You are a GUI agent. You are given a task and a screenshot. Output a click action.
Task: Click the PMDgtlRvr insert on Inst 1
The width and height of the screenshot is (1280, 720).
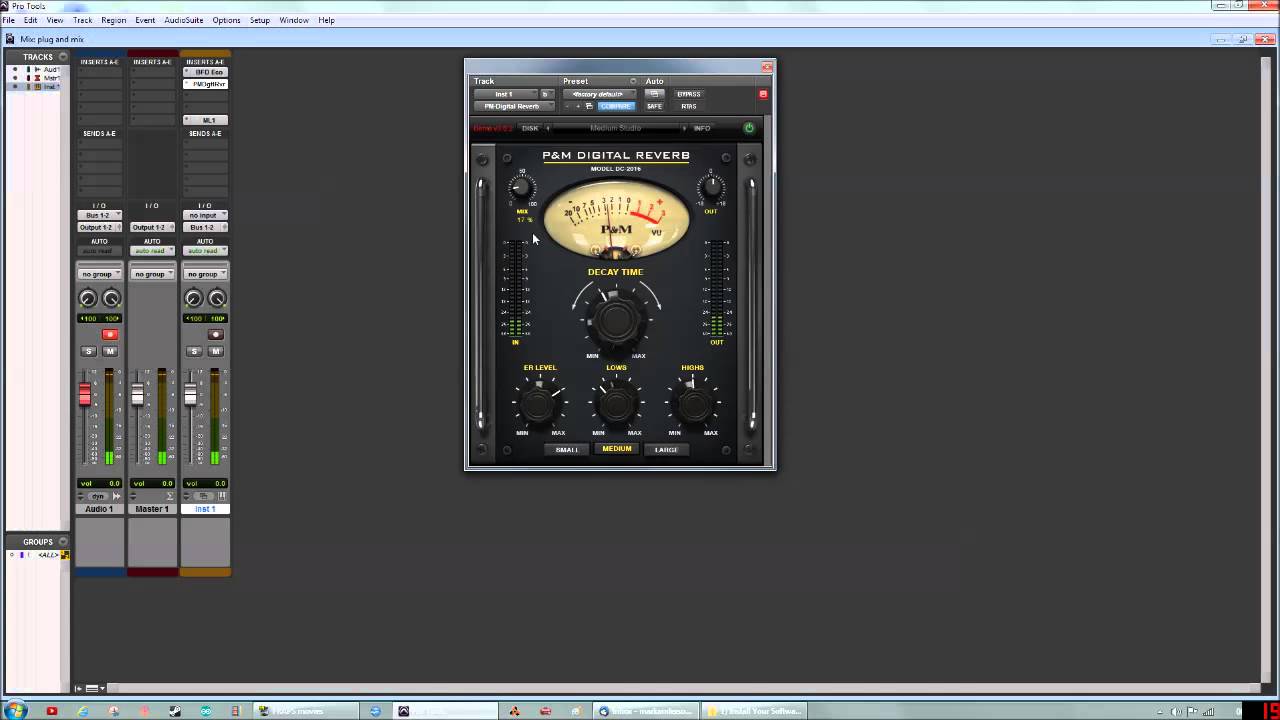(x=205, y=84)
